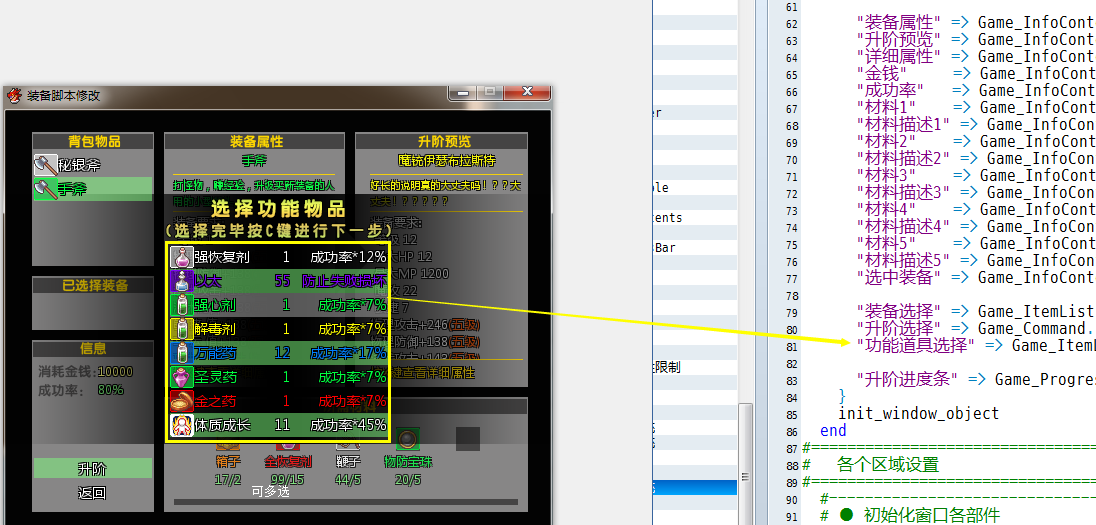Screen dimensions: 1096x525
Task: Click the 消耗金钱 10000 value
Action: coord(115,371)
